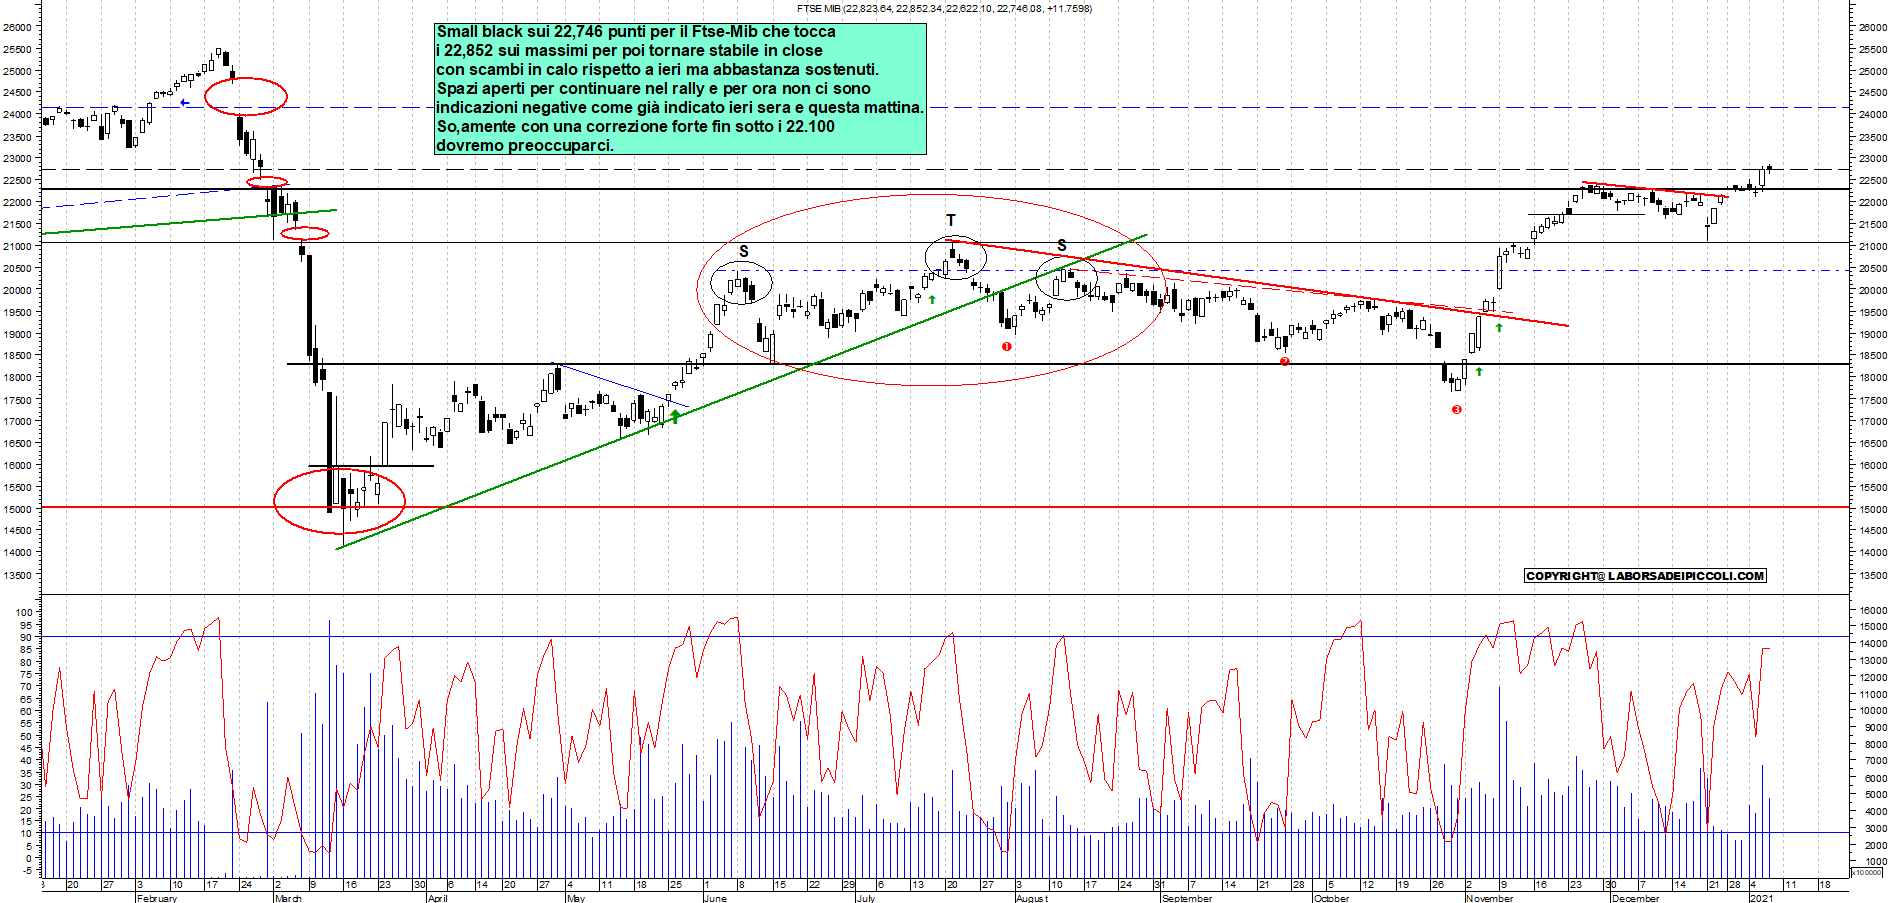Click the line 'Spazi aperti per continuare nel rally'
The width and height of the screenshot is (1890, 903).
[x=653, y=89]
